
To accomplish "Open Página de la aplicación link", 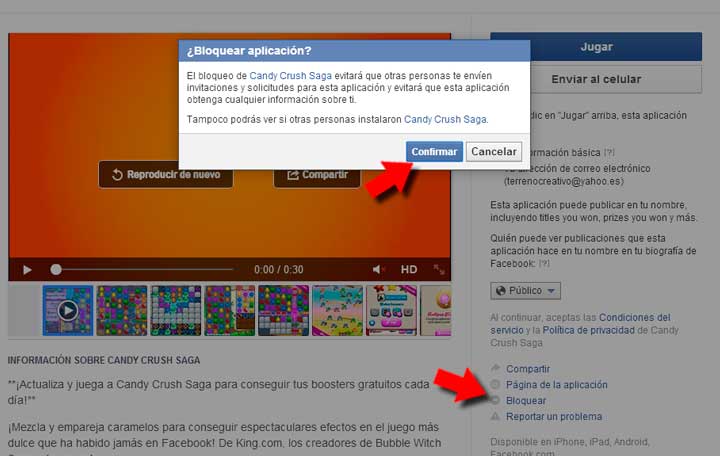I will pyautogui.click(x=556, y=385).
